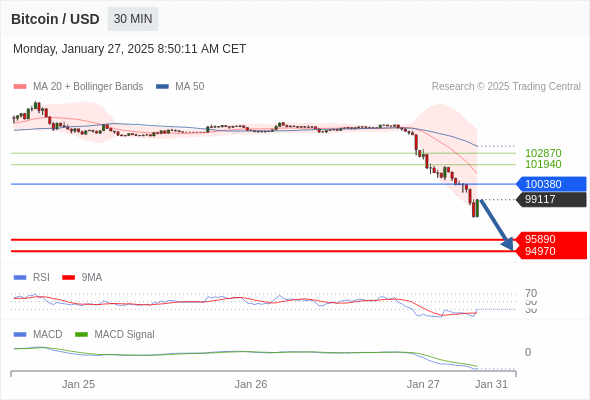The width and height of the screenshot is (590, 400).
Task: Click the MACD 0 axis label
Action: click(528, 352)
